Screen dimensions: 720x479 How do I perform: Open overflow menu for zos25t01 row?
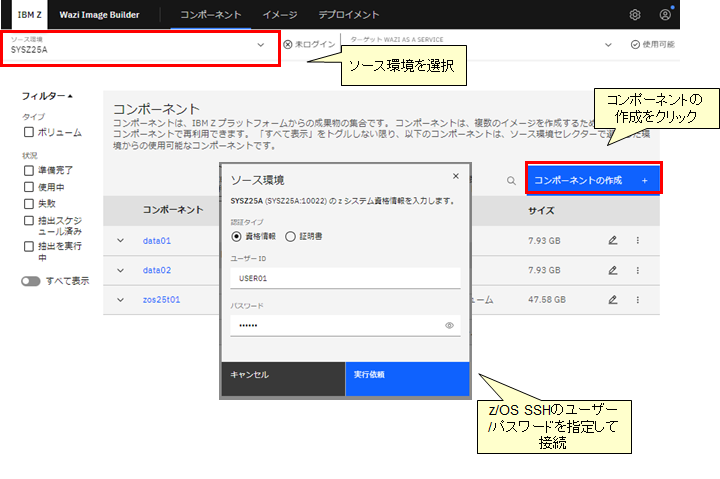click(637, 299)
